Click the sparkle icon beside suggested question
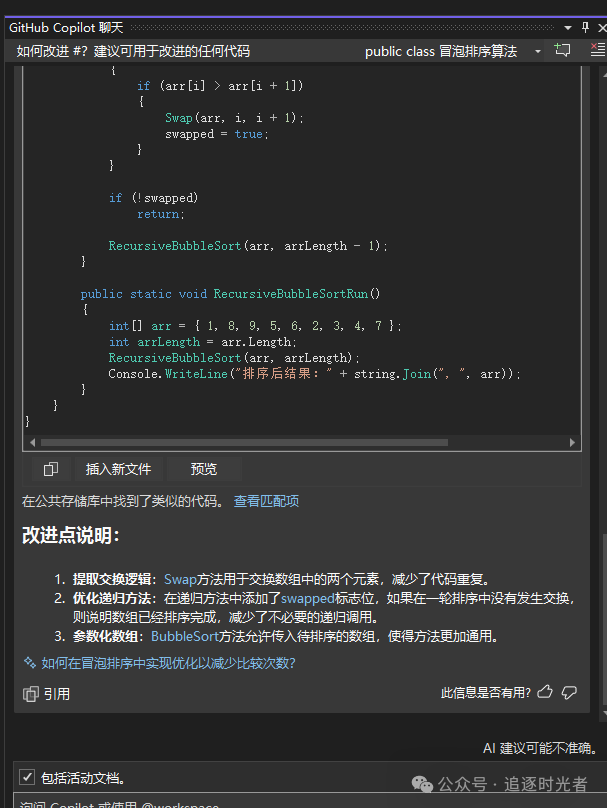607x808 pixels. [30, 663]
